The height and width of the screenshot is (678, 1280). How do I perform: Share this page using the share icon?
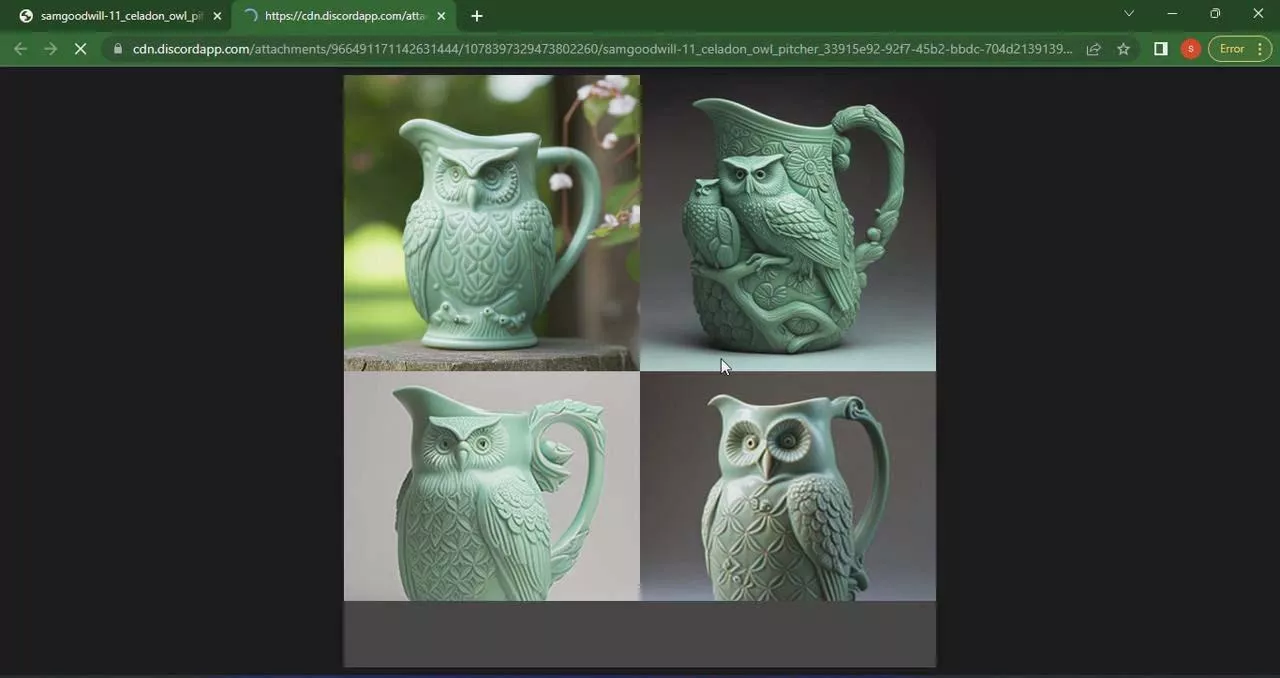1094,49
